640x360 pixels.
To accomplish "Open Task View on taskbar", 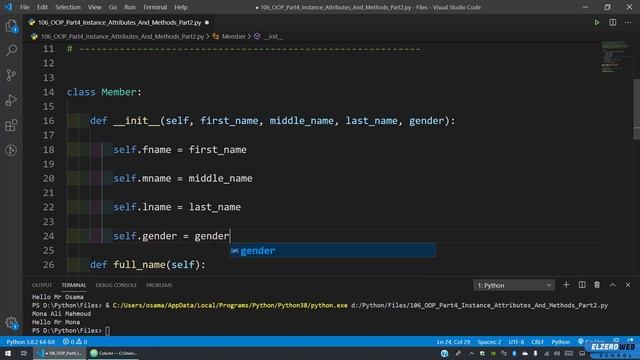I will tap(24, 353).
